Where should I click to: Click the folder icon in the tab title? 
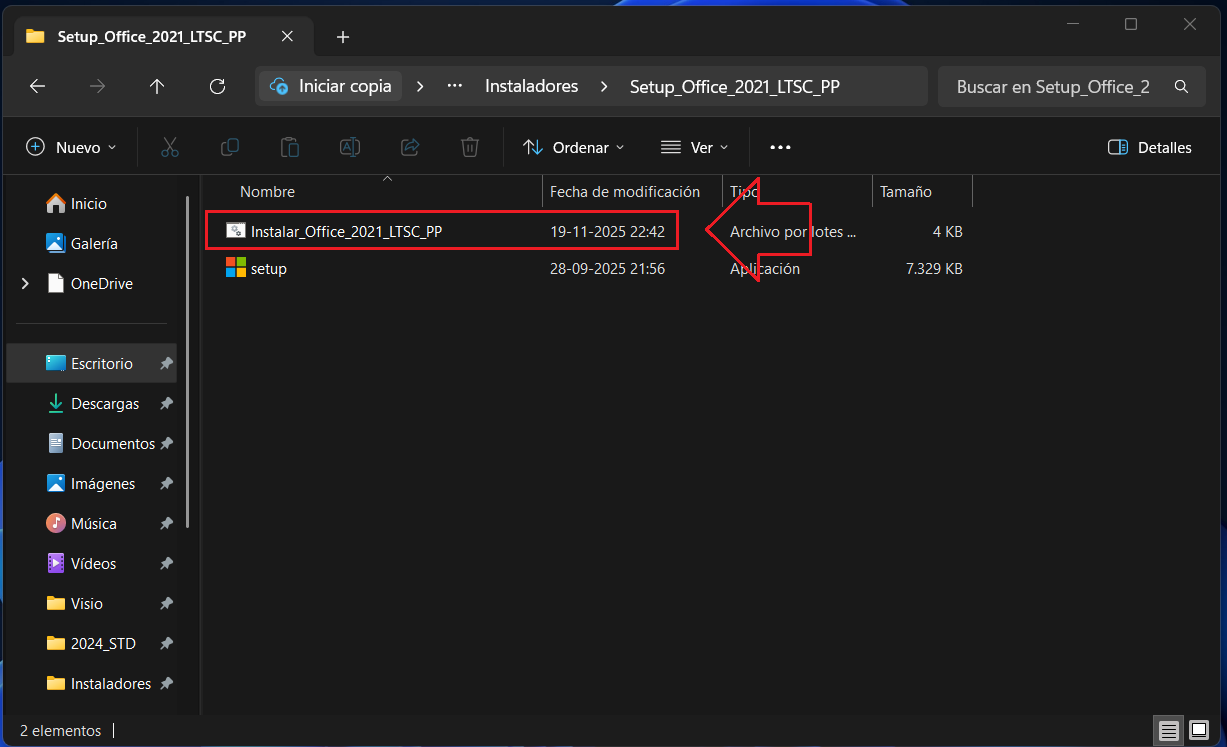click(36, 36)
